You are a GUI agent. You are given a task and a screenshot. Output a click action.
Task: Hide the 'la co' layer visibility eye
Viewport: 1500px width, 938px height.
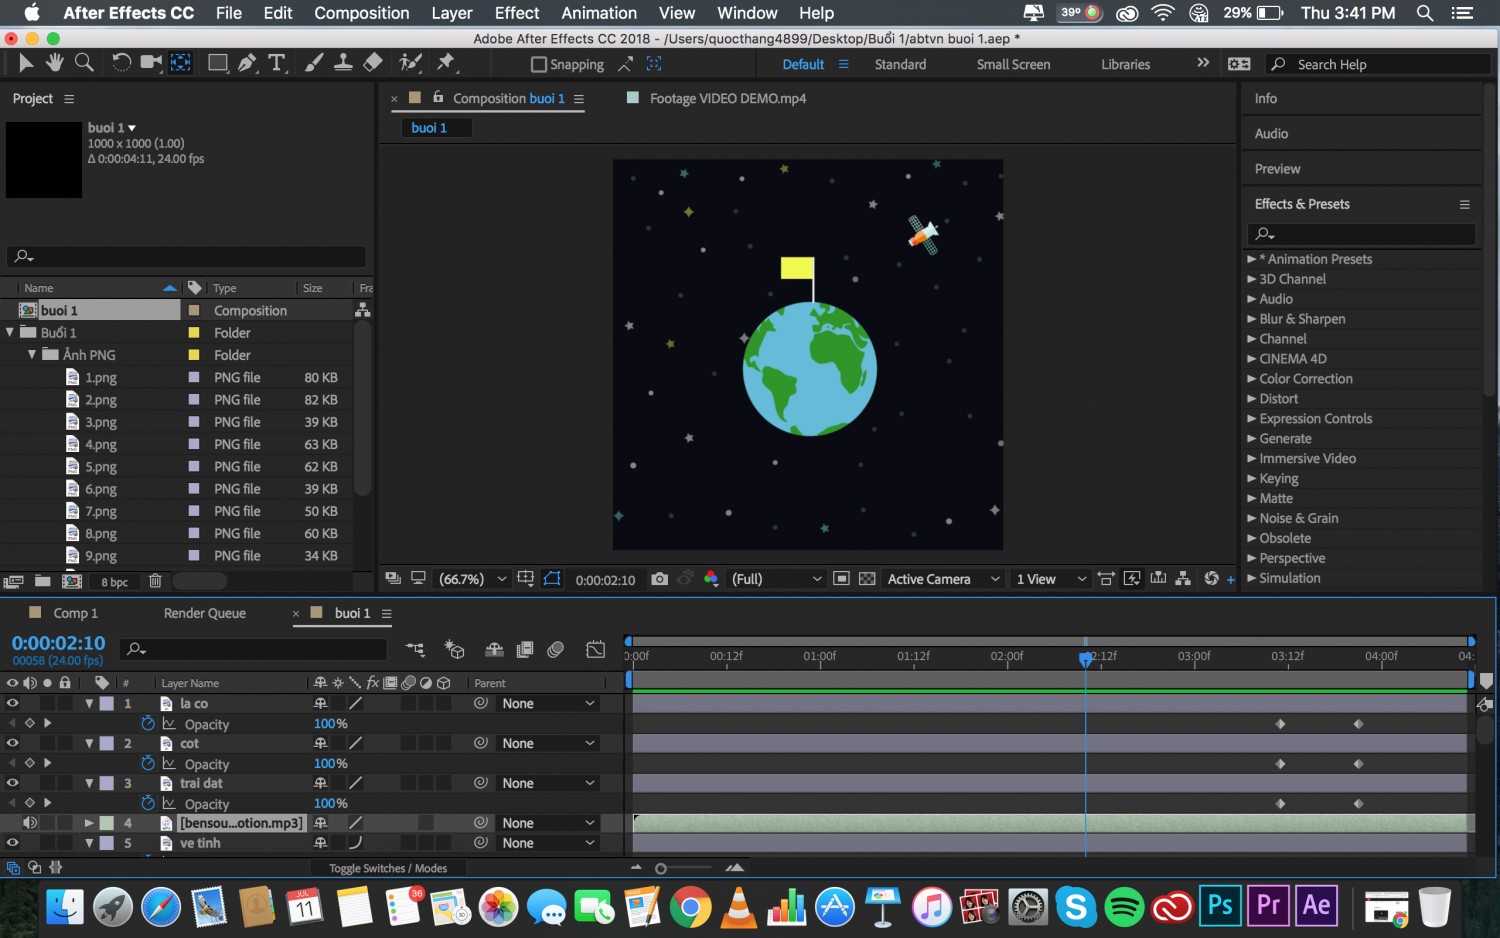click(12, 703)
